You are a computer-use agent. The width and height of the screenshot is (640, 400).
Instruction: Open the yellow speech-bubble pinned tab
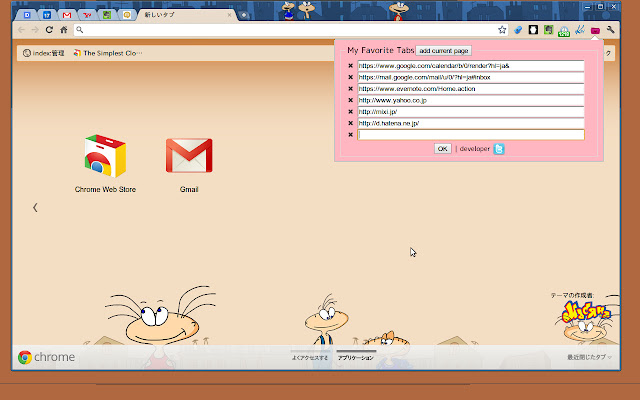127,15
